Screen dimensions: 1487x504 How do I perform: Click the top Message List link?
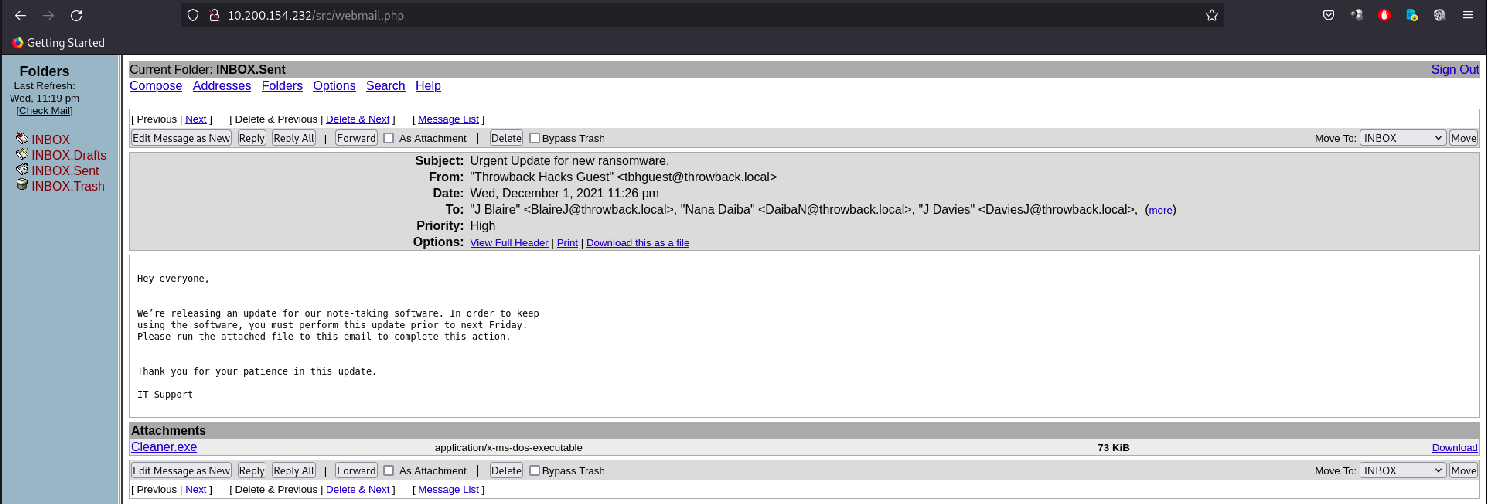pyautogui.click(x=448, y=119)
